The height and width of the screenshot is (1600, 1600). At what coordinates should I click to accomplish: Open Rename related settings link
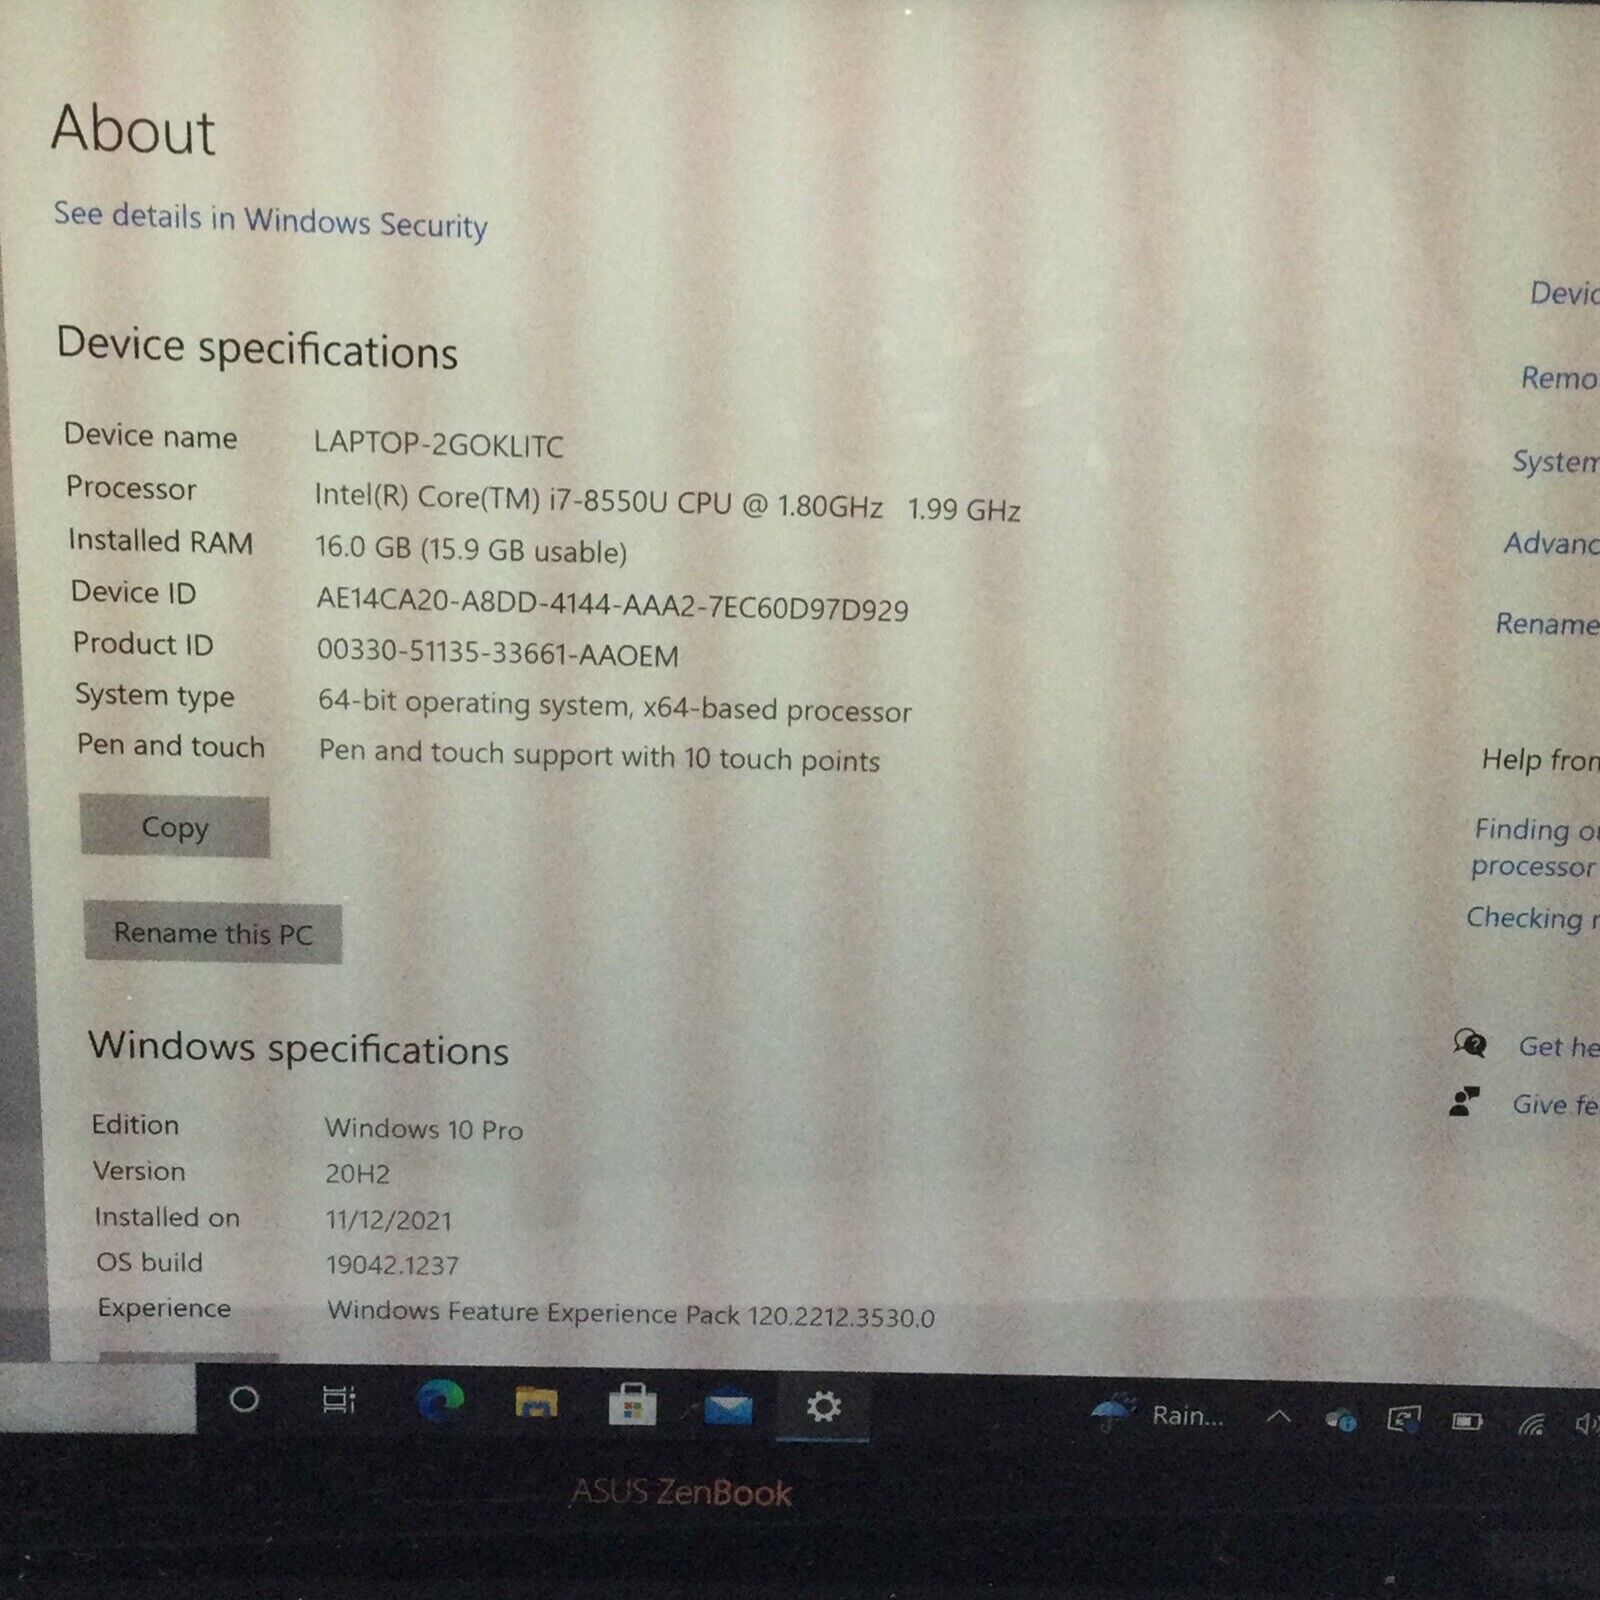point(1547,624)
